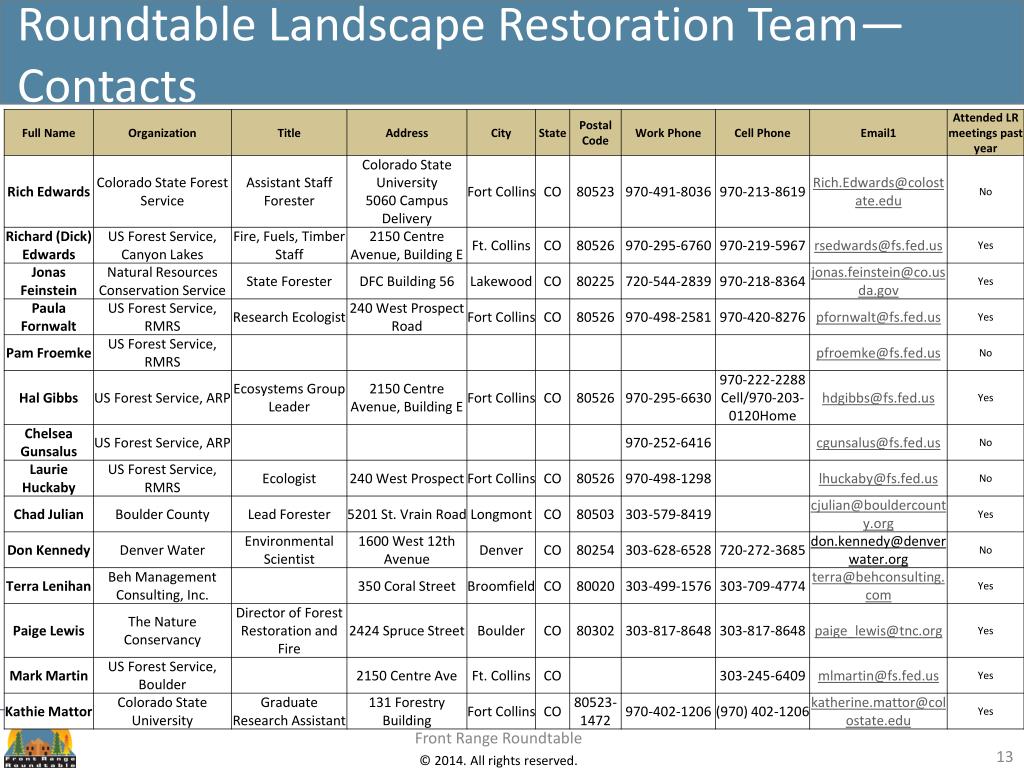Select the Organization column header
Image resolution: width=1024 pixels, height=768 pixels.
coord(162,133)
